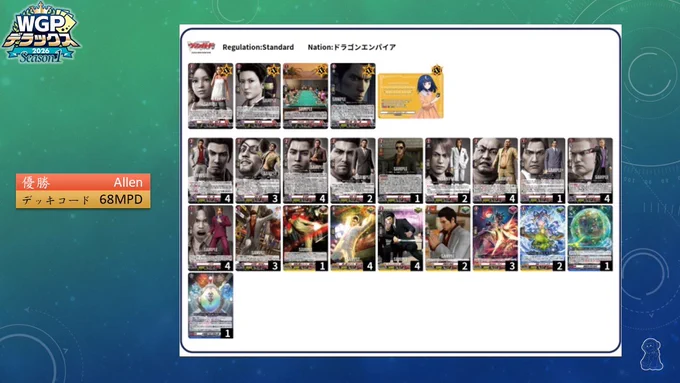The image size is (680, 383).
Task: Open the ride deck card with girl in white dress
Action: click(x=210, y=96)
